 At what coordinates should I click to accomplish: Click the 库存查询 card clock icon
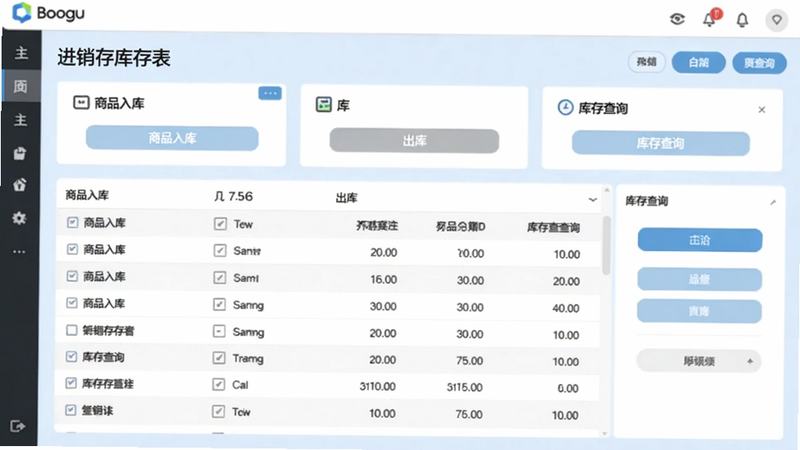coord(565,108)
